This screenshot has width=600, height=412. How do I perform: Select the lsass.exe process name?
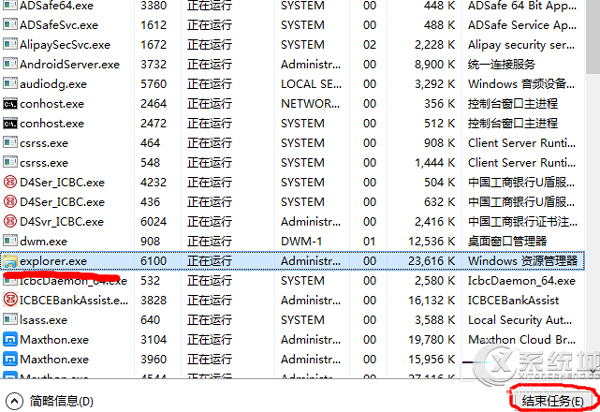44,320
